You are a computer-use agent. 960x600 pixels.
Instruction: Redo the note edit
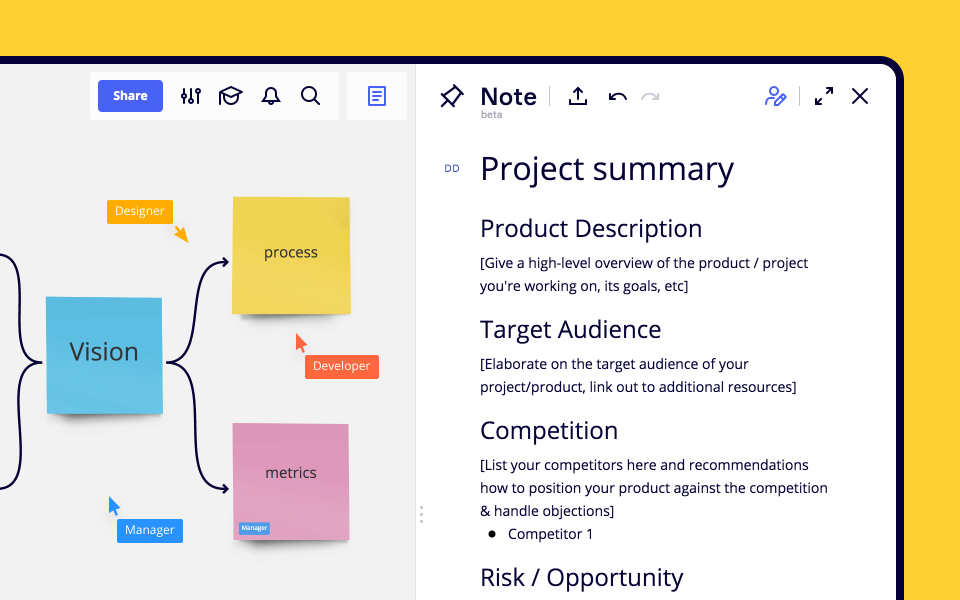[650, 96]
